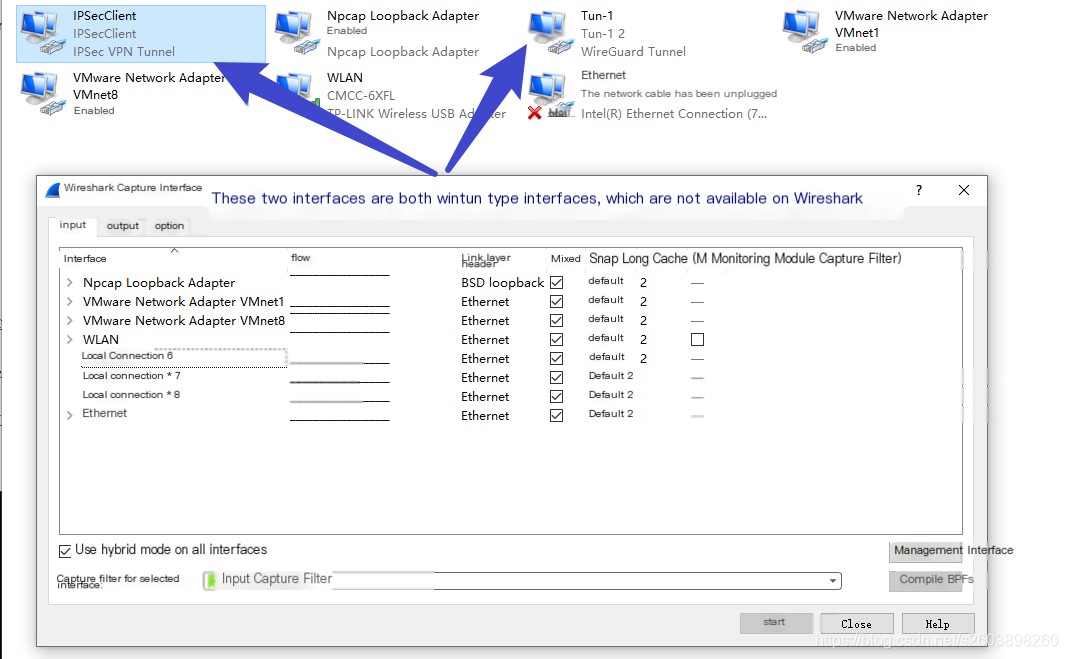This screenshot has width=1068, height=659.
Task: Expand the Ethernet interface row in Wireshark
Action: click(x=69, y=415)
